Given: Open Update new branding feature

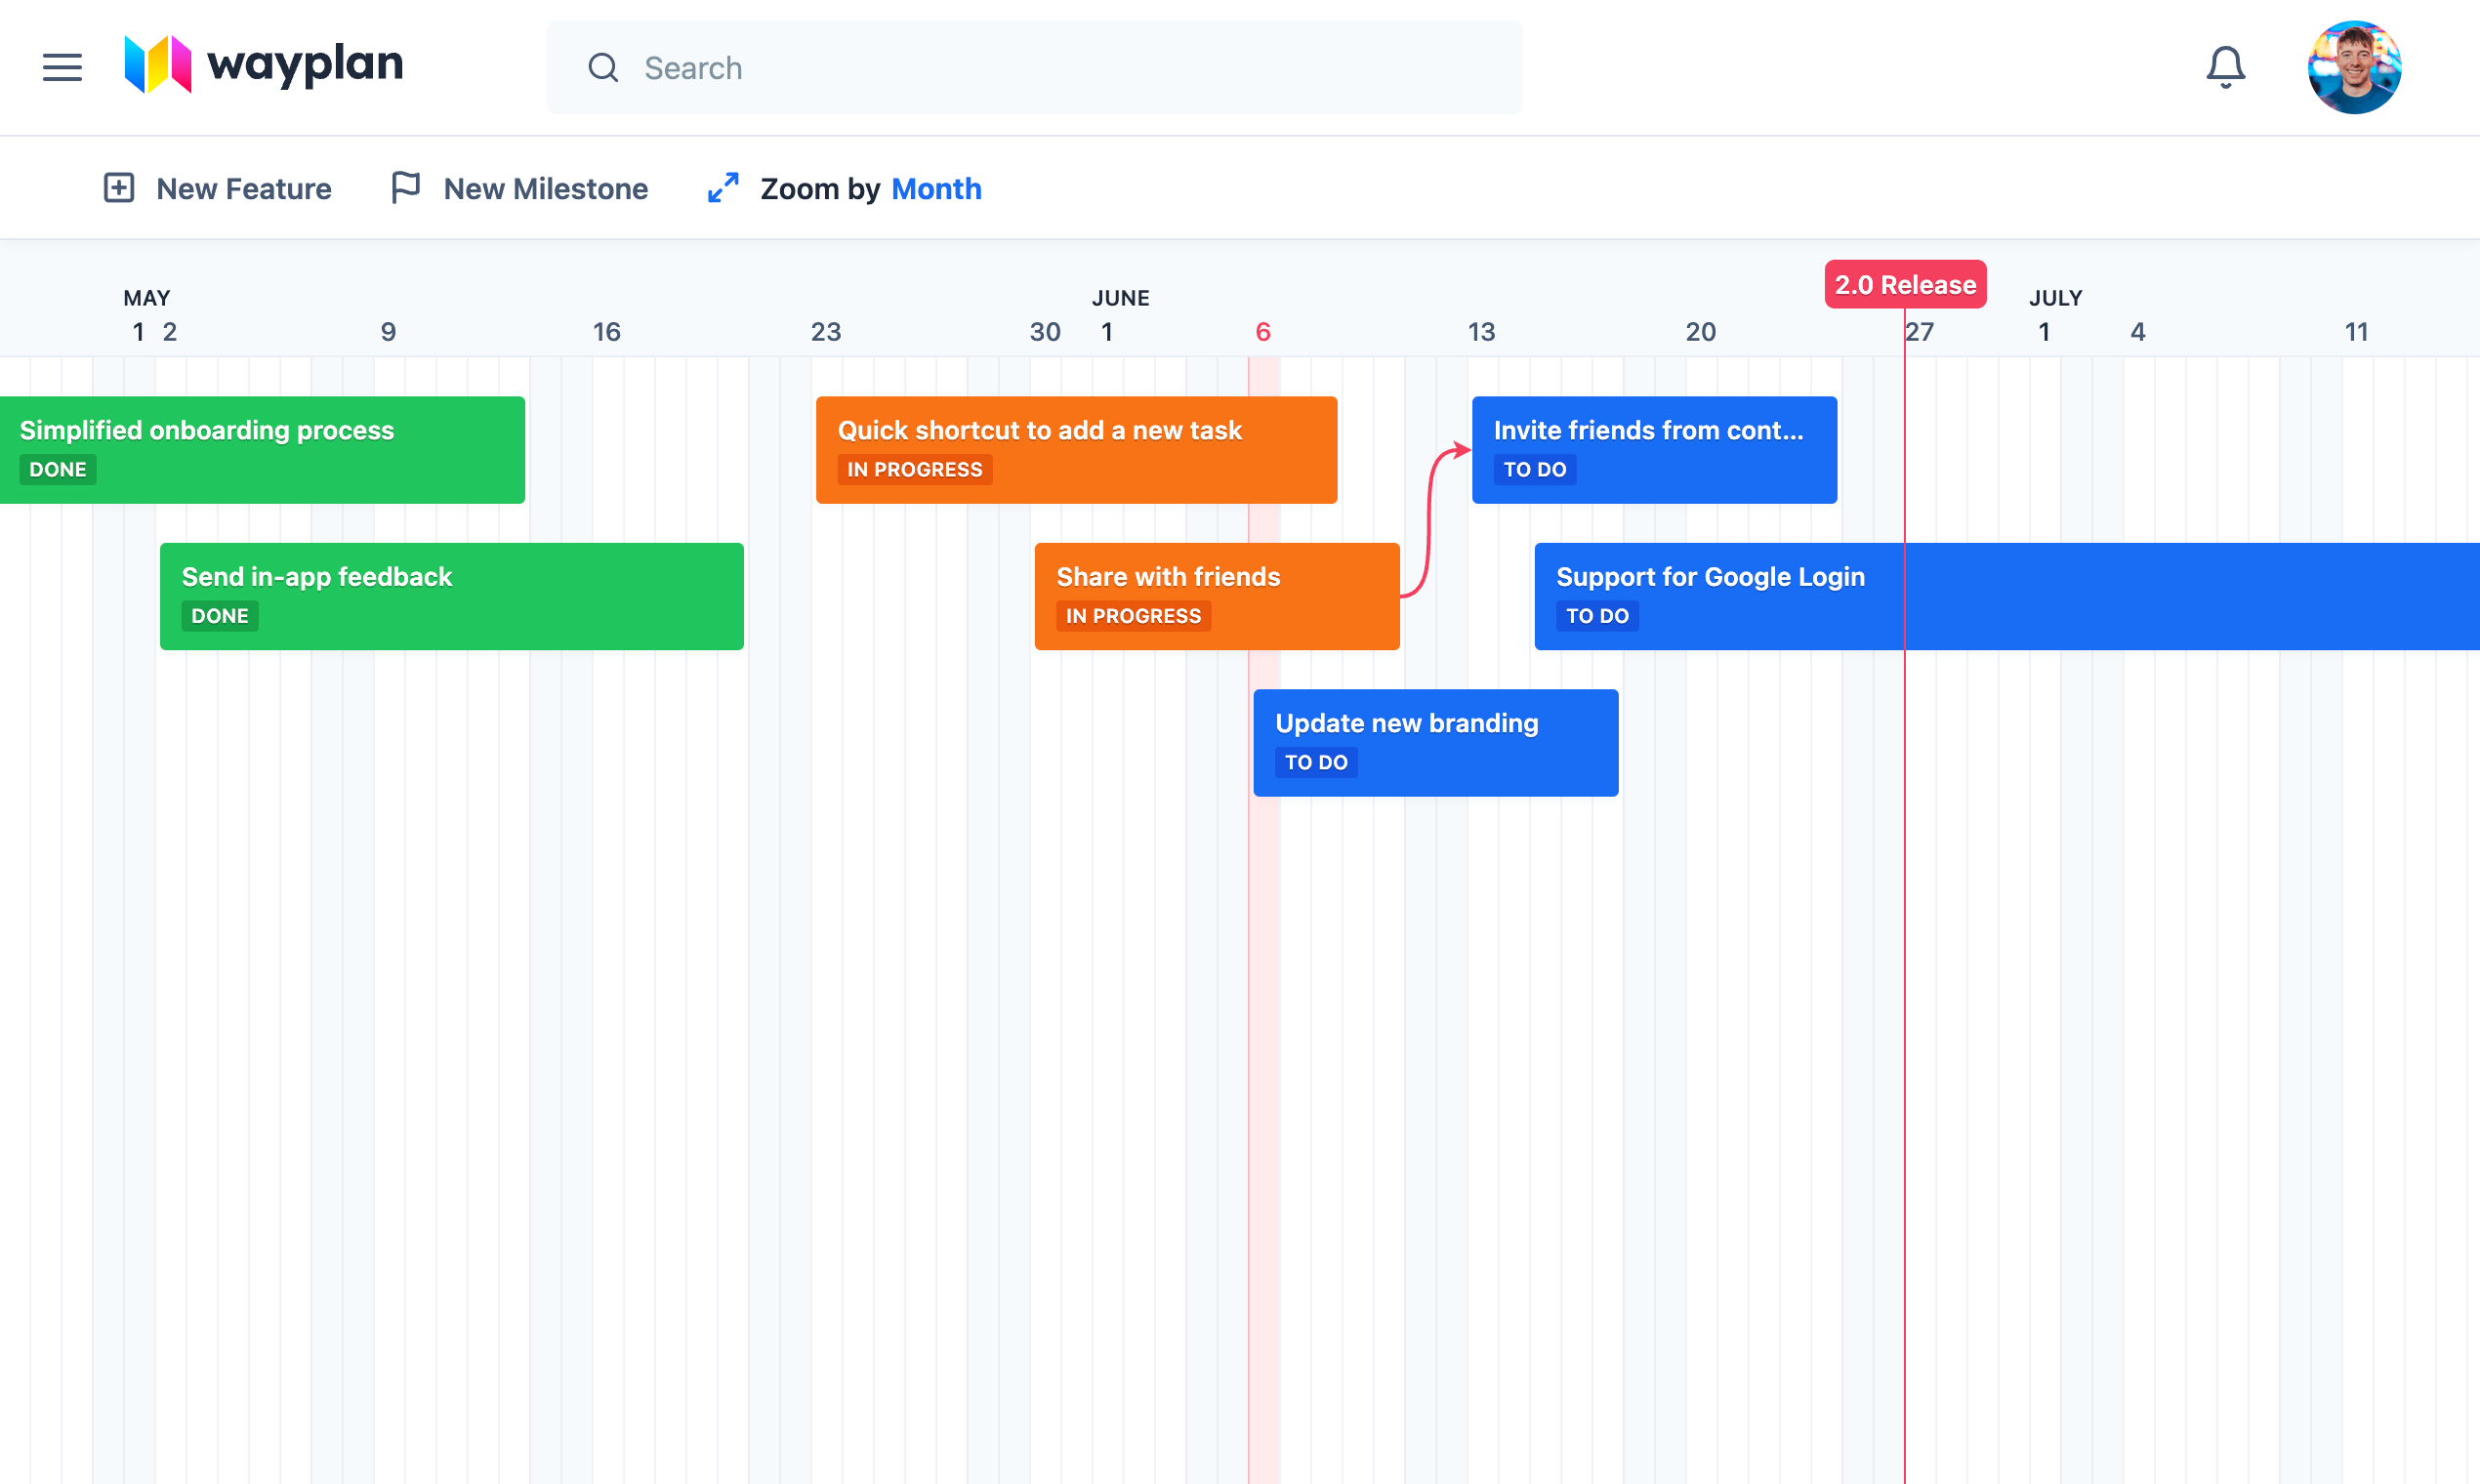Looking at the screenshot, I should click(x=1436, y=743).
